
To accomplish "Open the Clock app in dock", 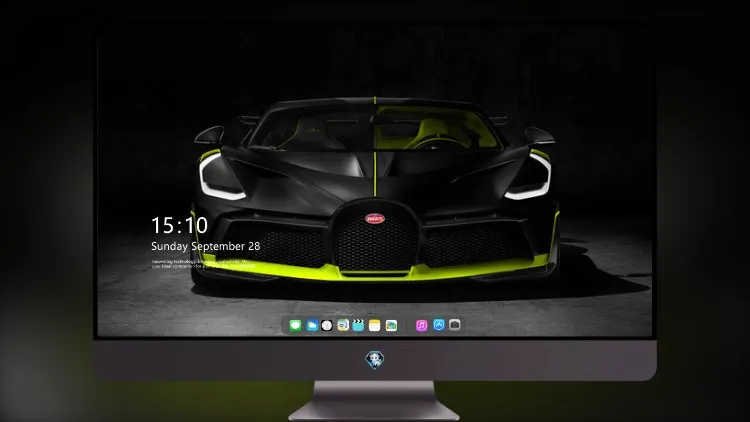I will point(327,325).
